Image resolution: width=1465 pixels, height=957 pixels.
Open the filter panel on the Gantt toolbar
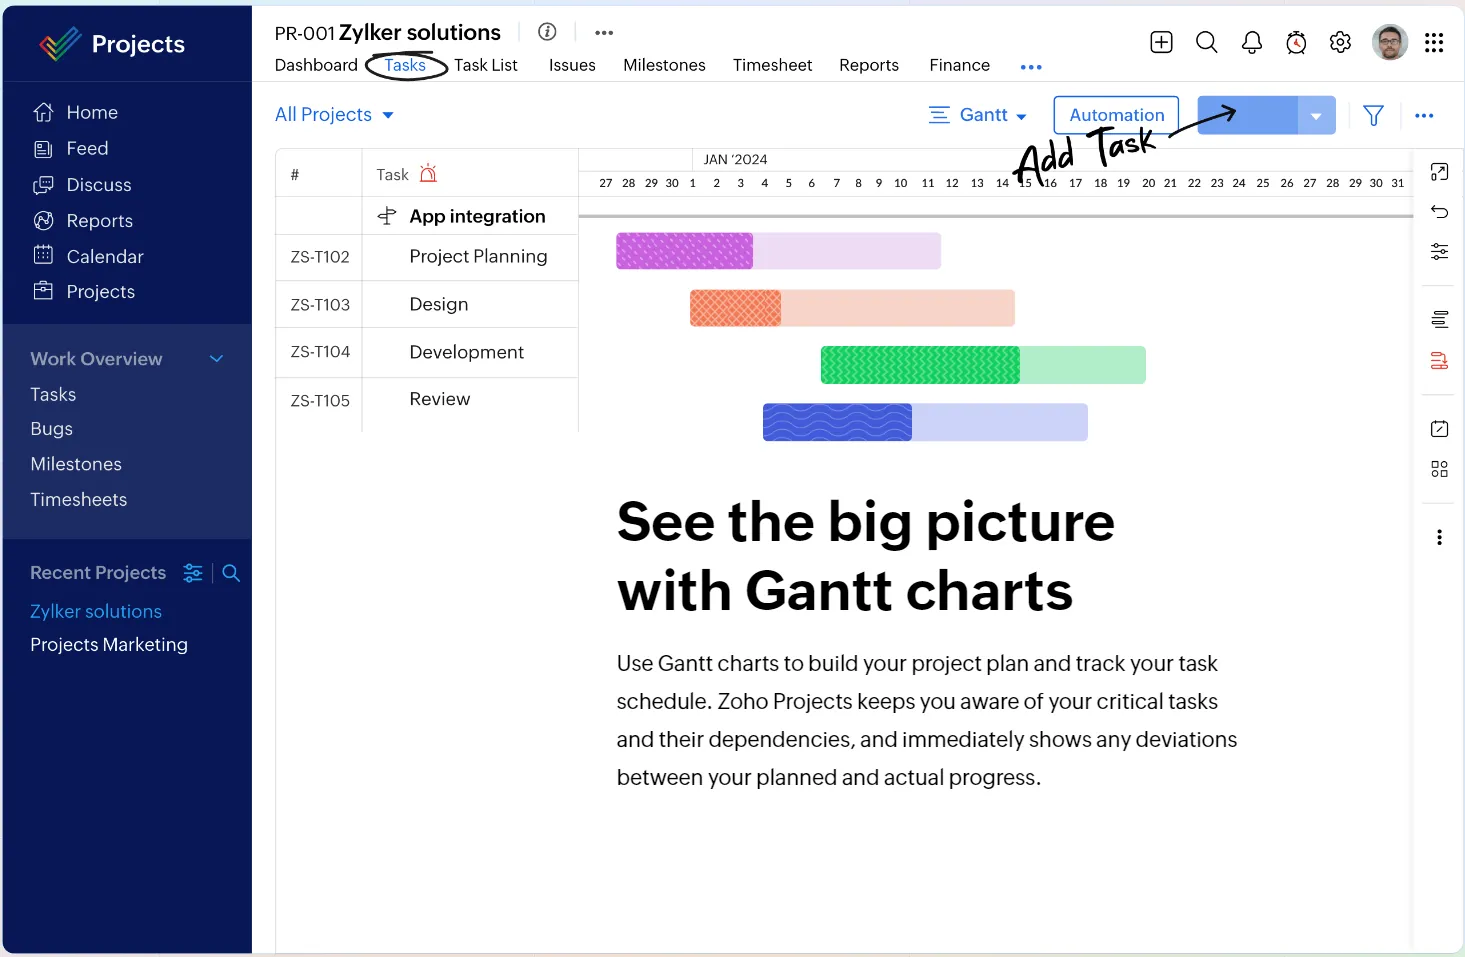coord(1373,115)
